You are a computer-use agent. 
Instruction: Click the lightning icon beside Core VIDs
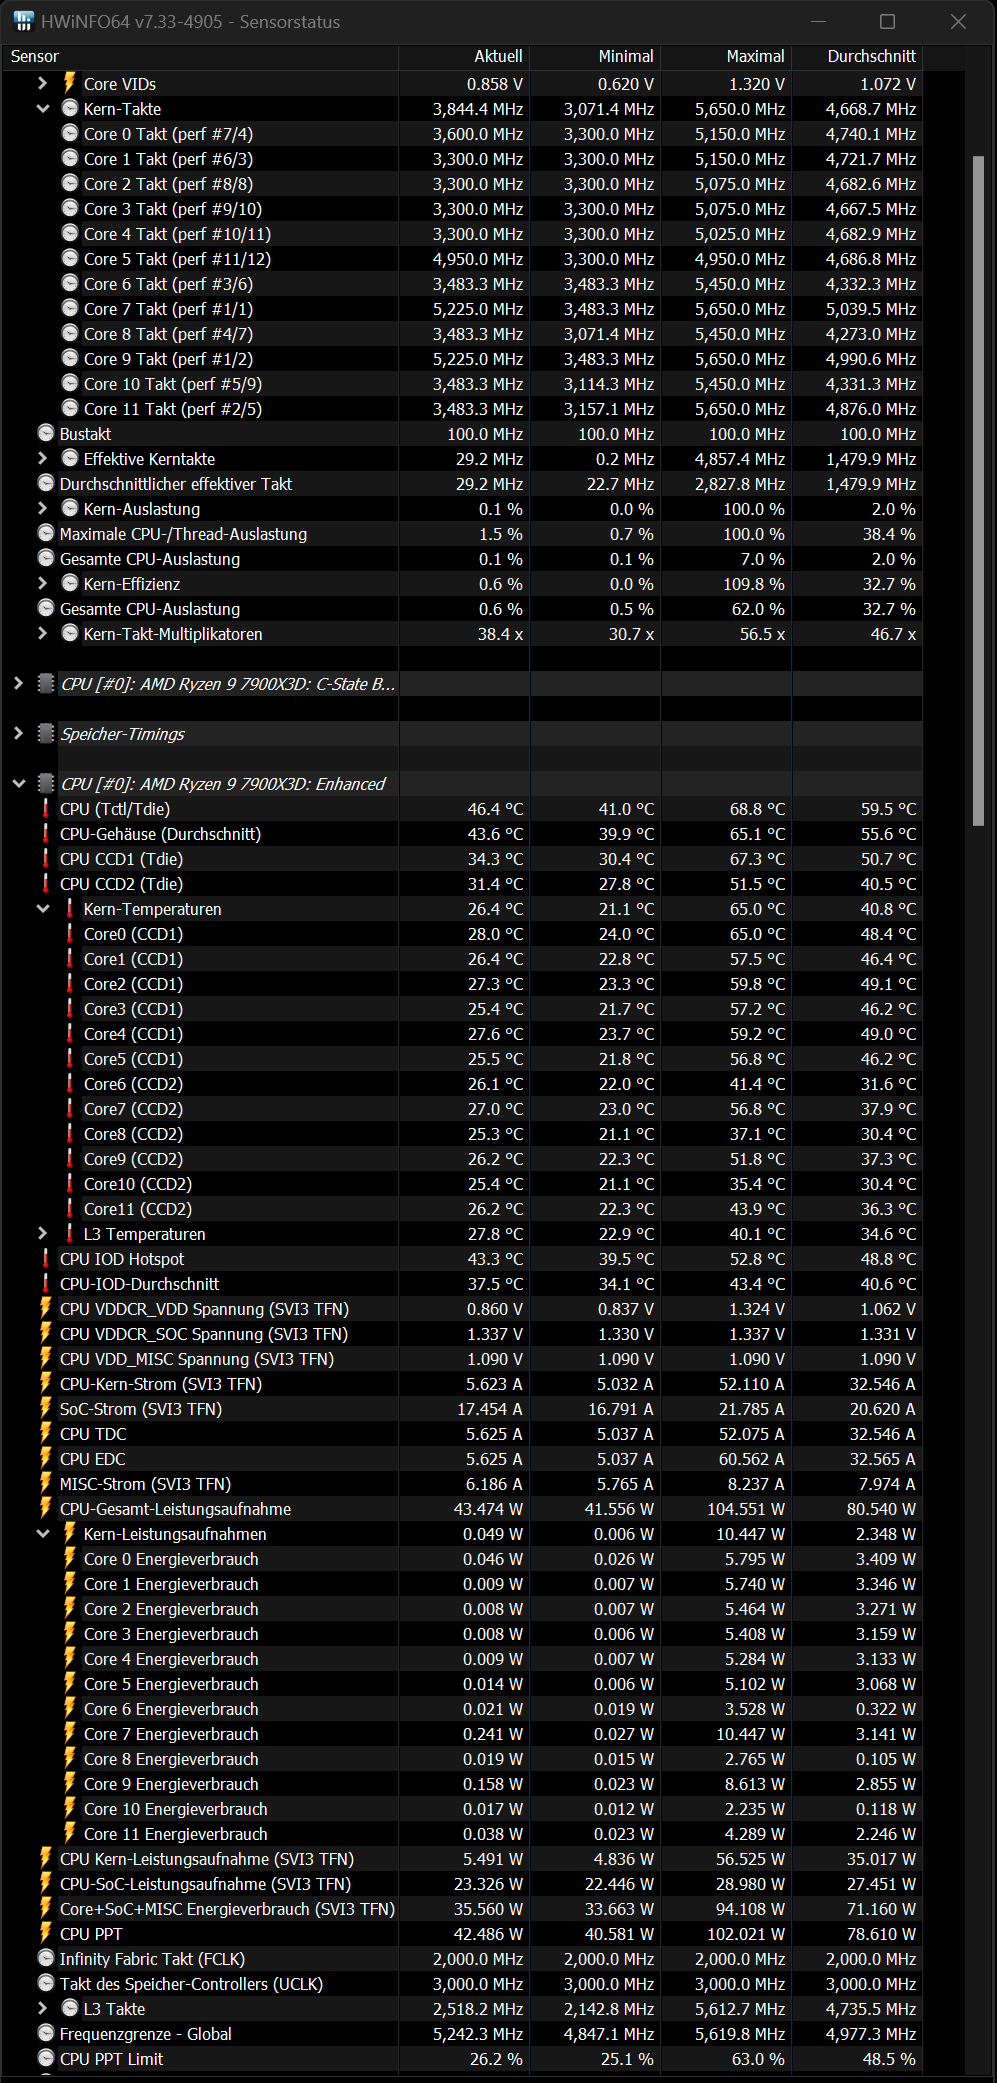pos(70,83)
